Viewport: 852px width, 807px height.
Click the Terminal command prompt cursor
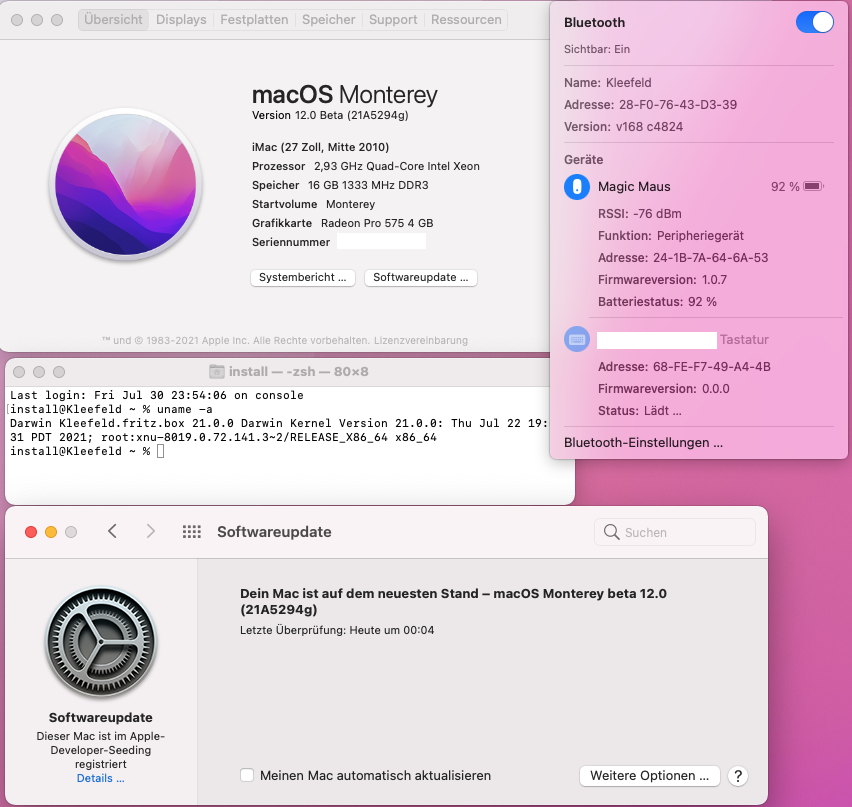(160, 451)
